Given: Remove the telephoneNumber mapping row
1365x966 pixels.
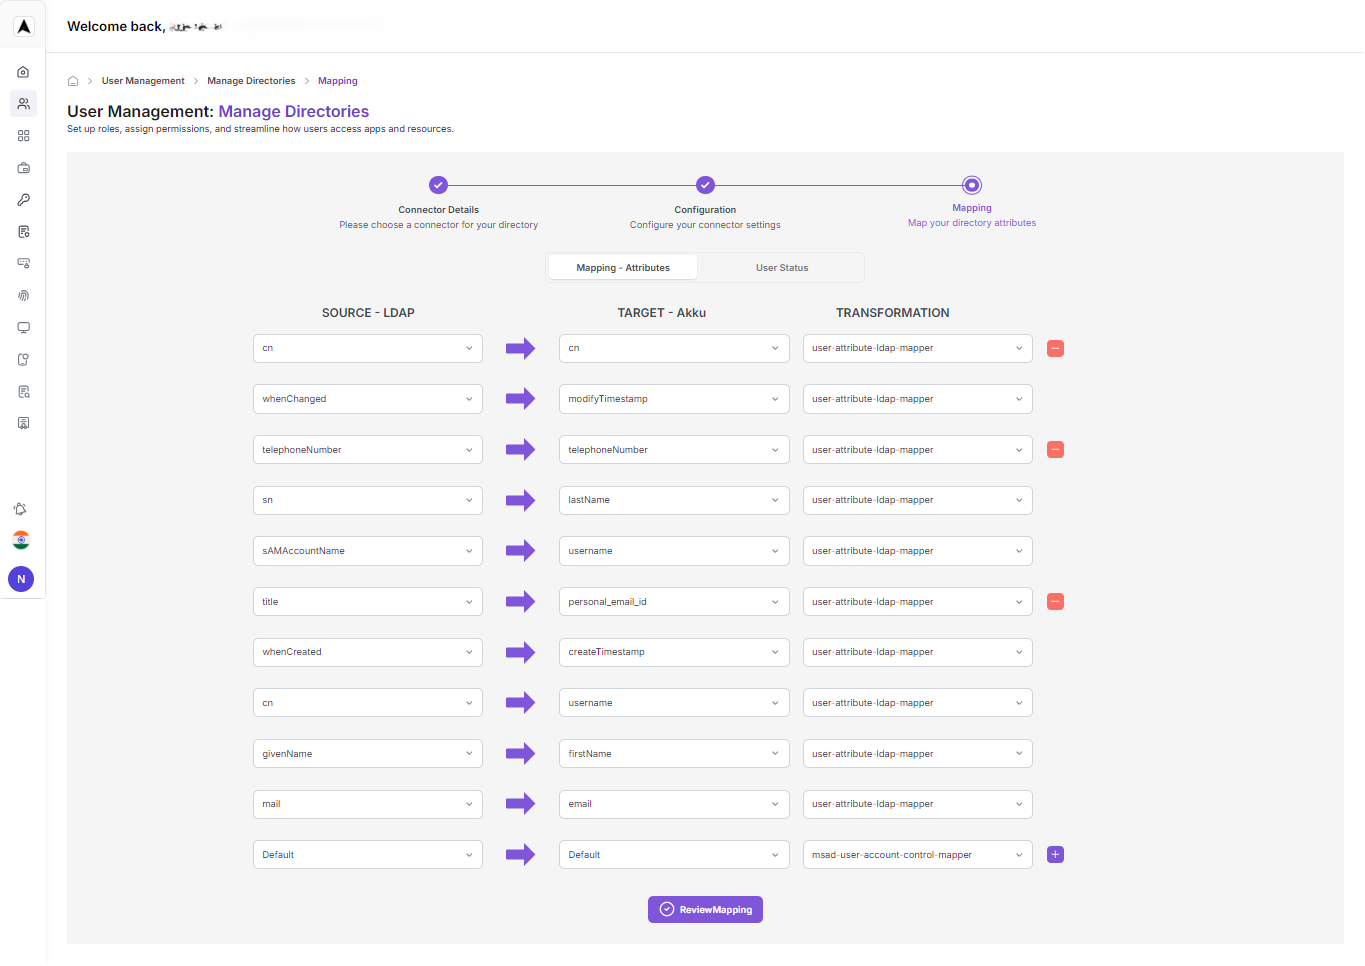Looking at the screenshot, I should (x=1055, y=449).
